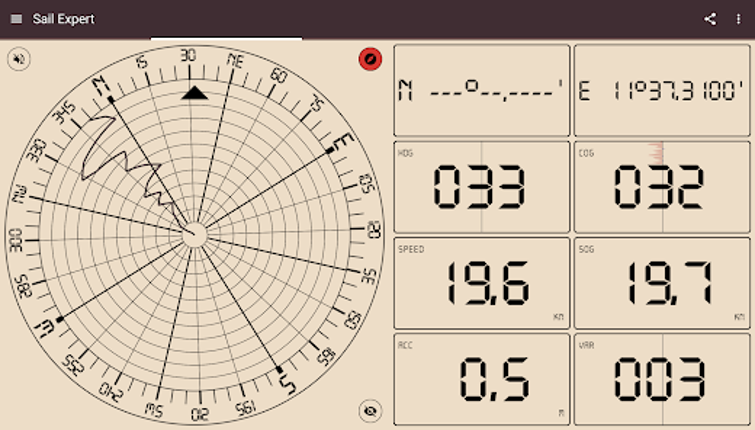Open the HDG heading readout panel
Viewport: 755px width, 430px height.
[481, 187]
